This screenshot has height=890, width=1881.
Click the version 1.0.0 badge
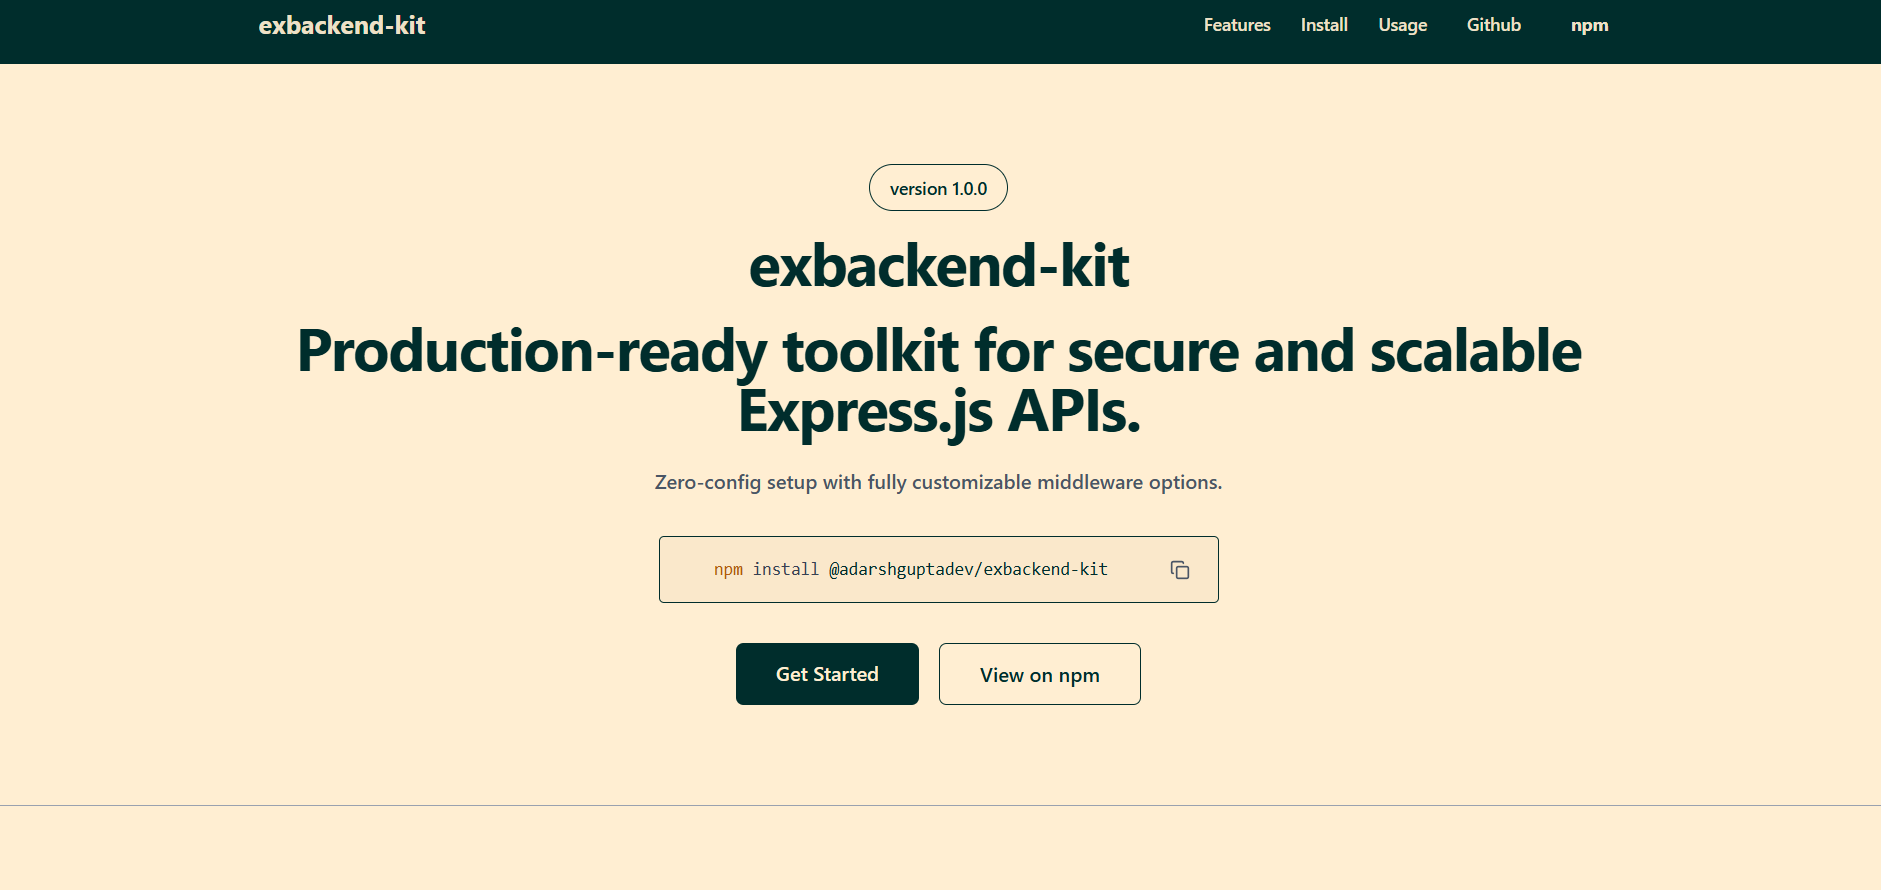(x=938, y=188)
